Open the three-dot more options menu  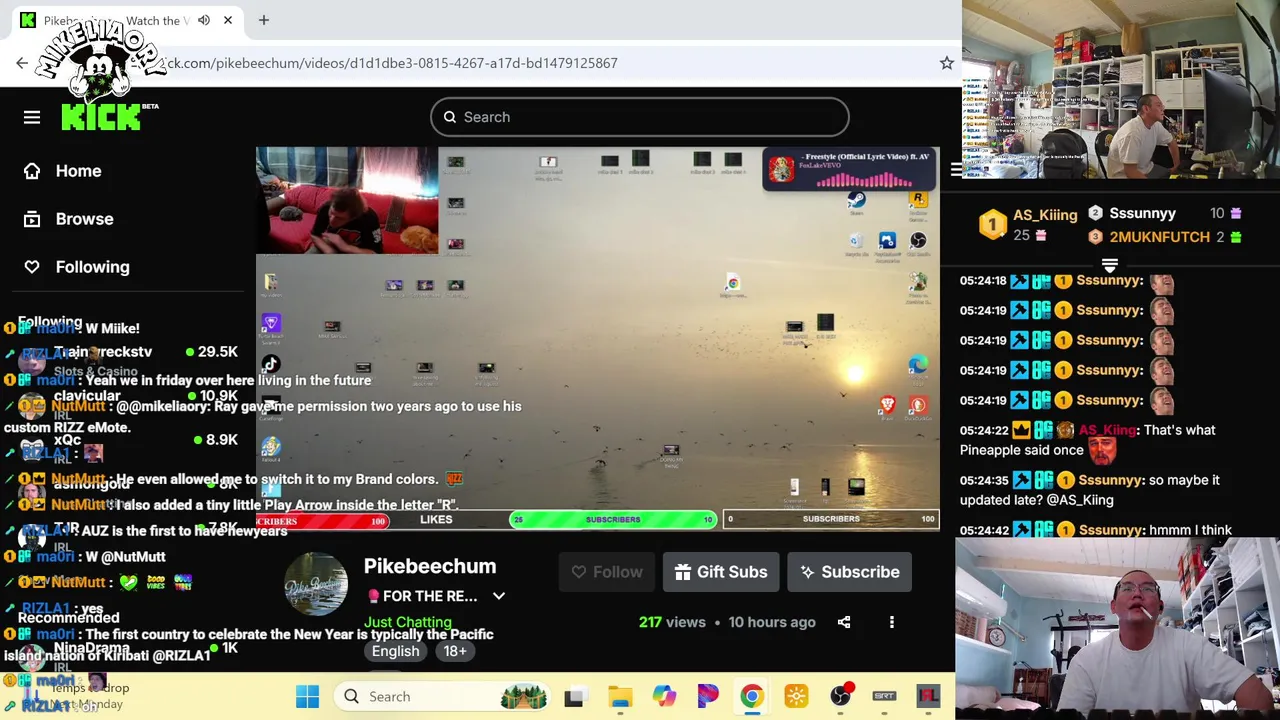(892, 622)
